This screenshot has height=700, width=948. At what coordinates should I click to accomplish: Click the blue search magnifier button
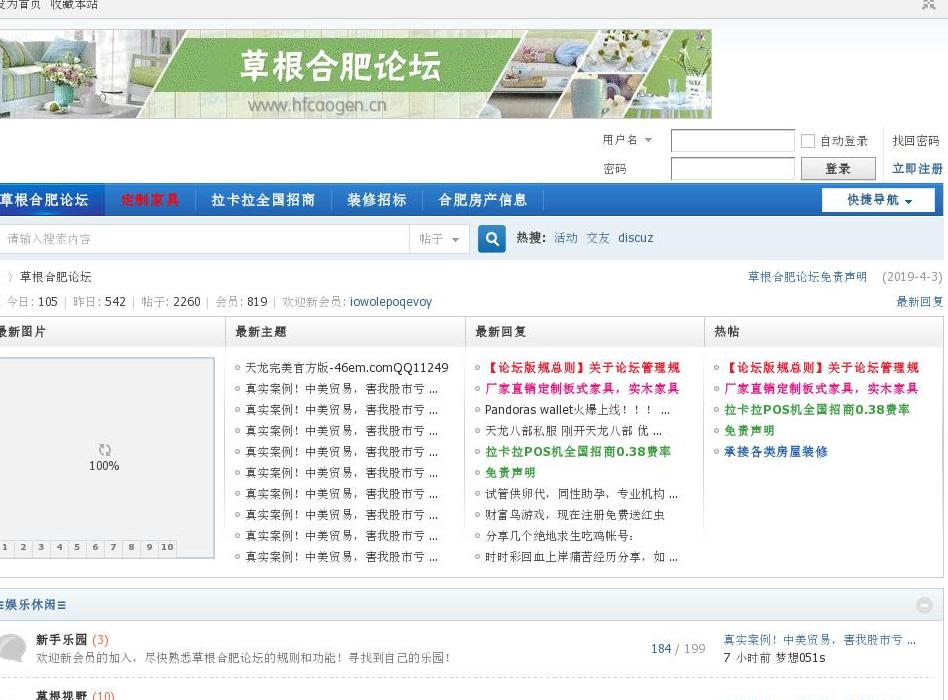coord(492,239)
